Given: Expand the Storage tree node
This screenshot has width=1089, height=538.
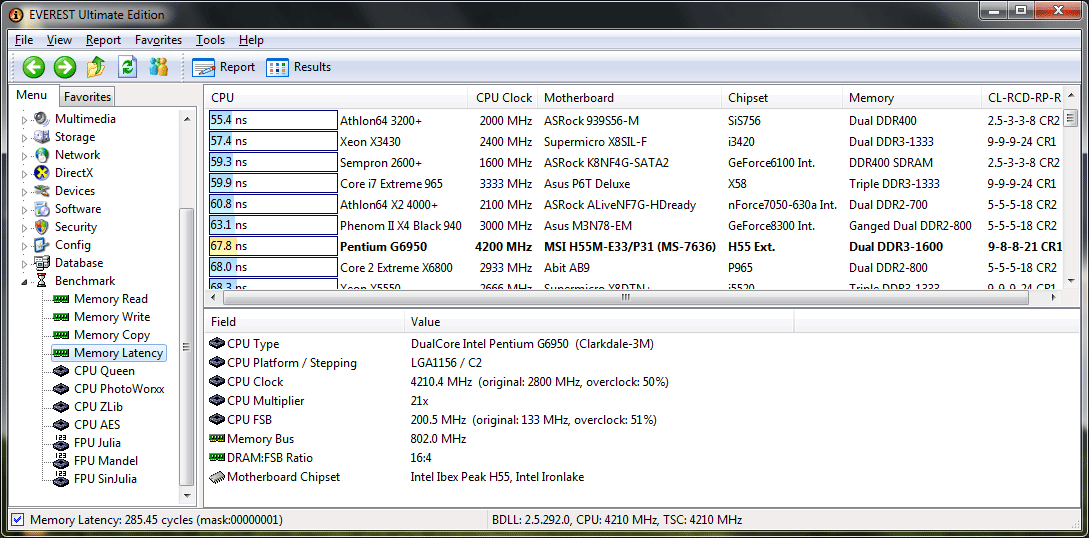Looking at the screenshot, I should click(x=24, y=137).
